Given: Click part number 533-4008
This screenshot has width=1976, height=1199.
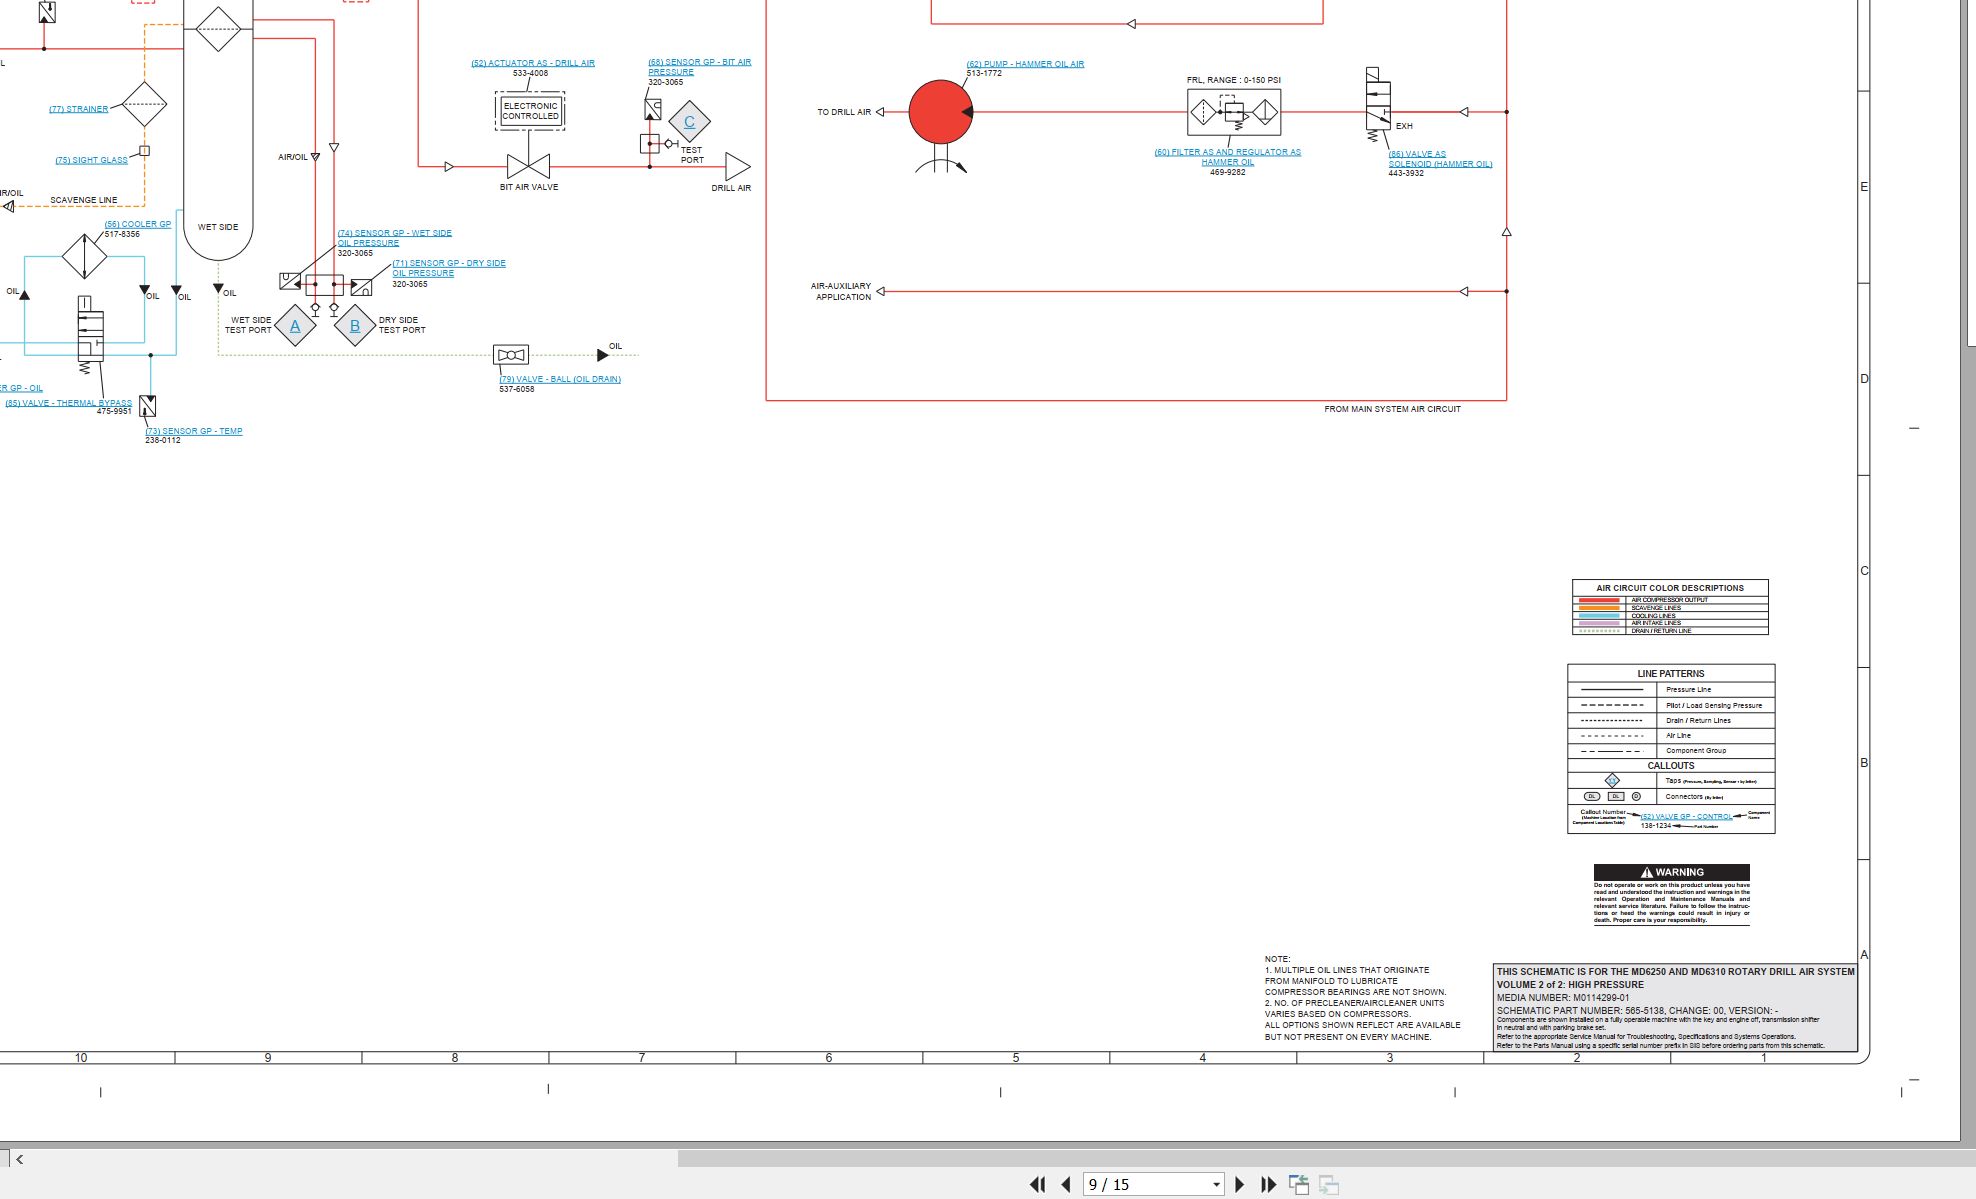Looking at the screenshot, I should (530, 73).
